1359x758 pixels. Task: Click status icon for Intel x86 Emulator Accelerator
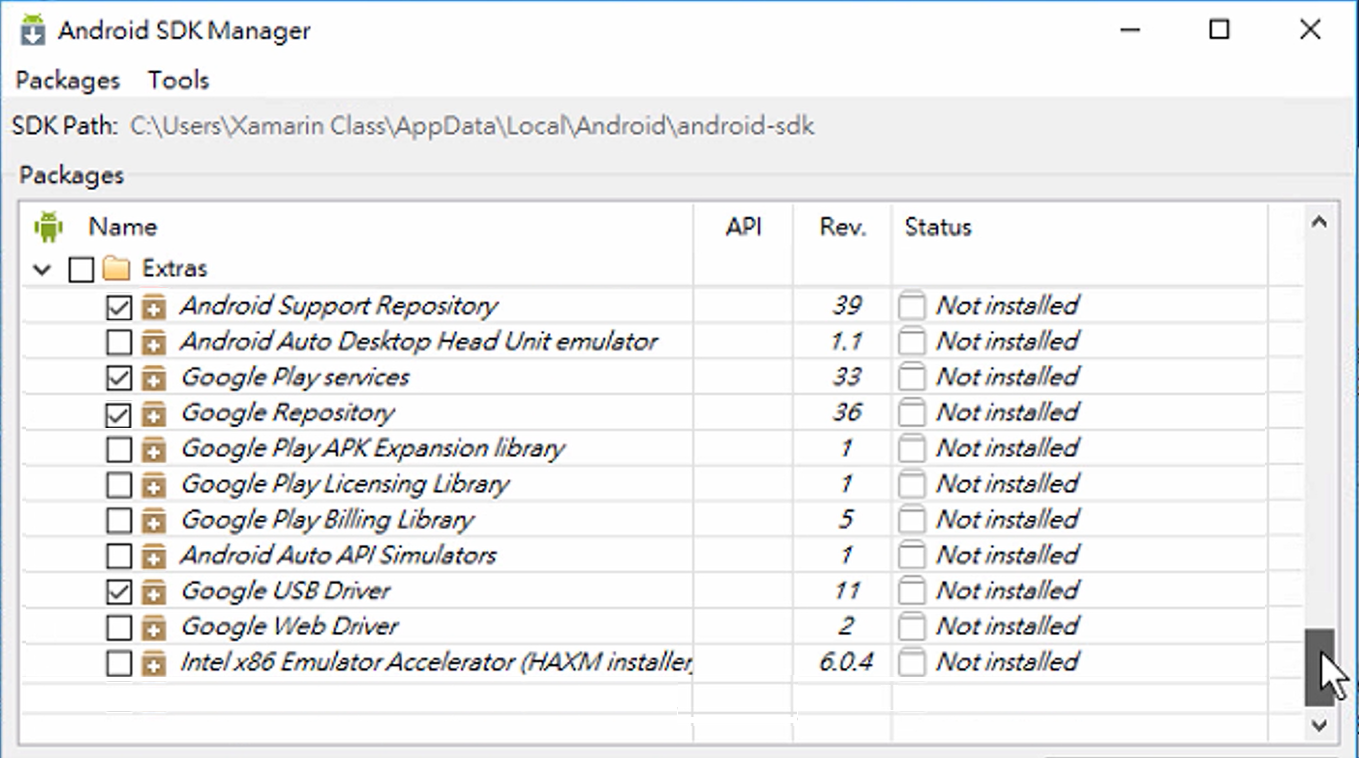coord(911,663)
